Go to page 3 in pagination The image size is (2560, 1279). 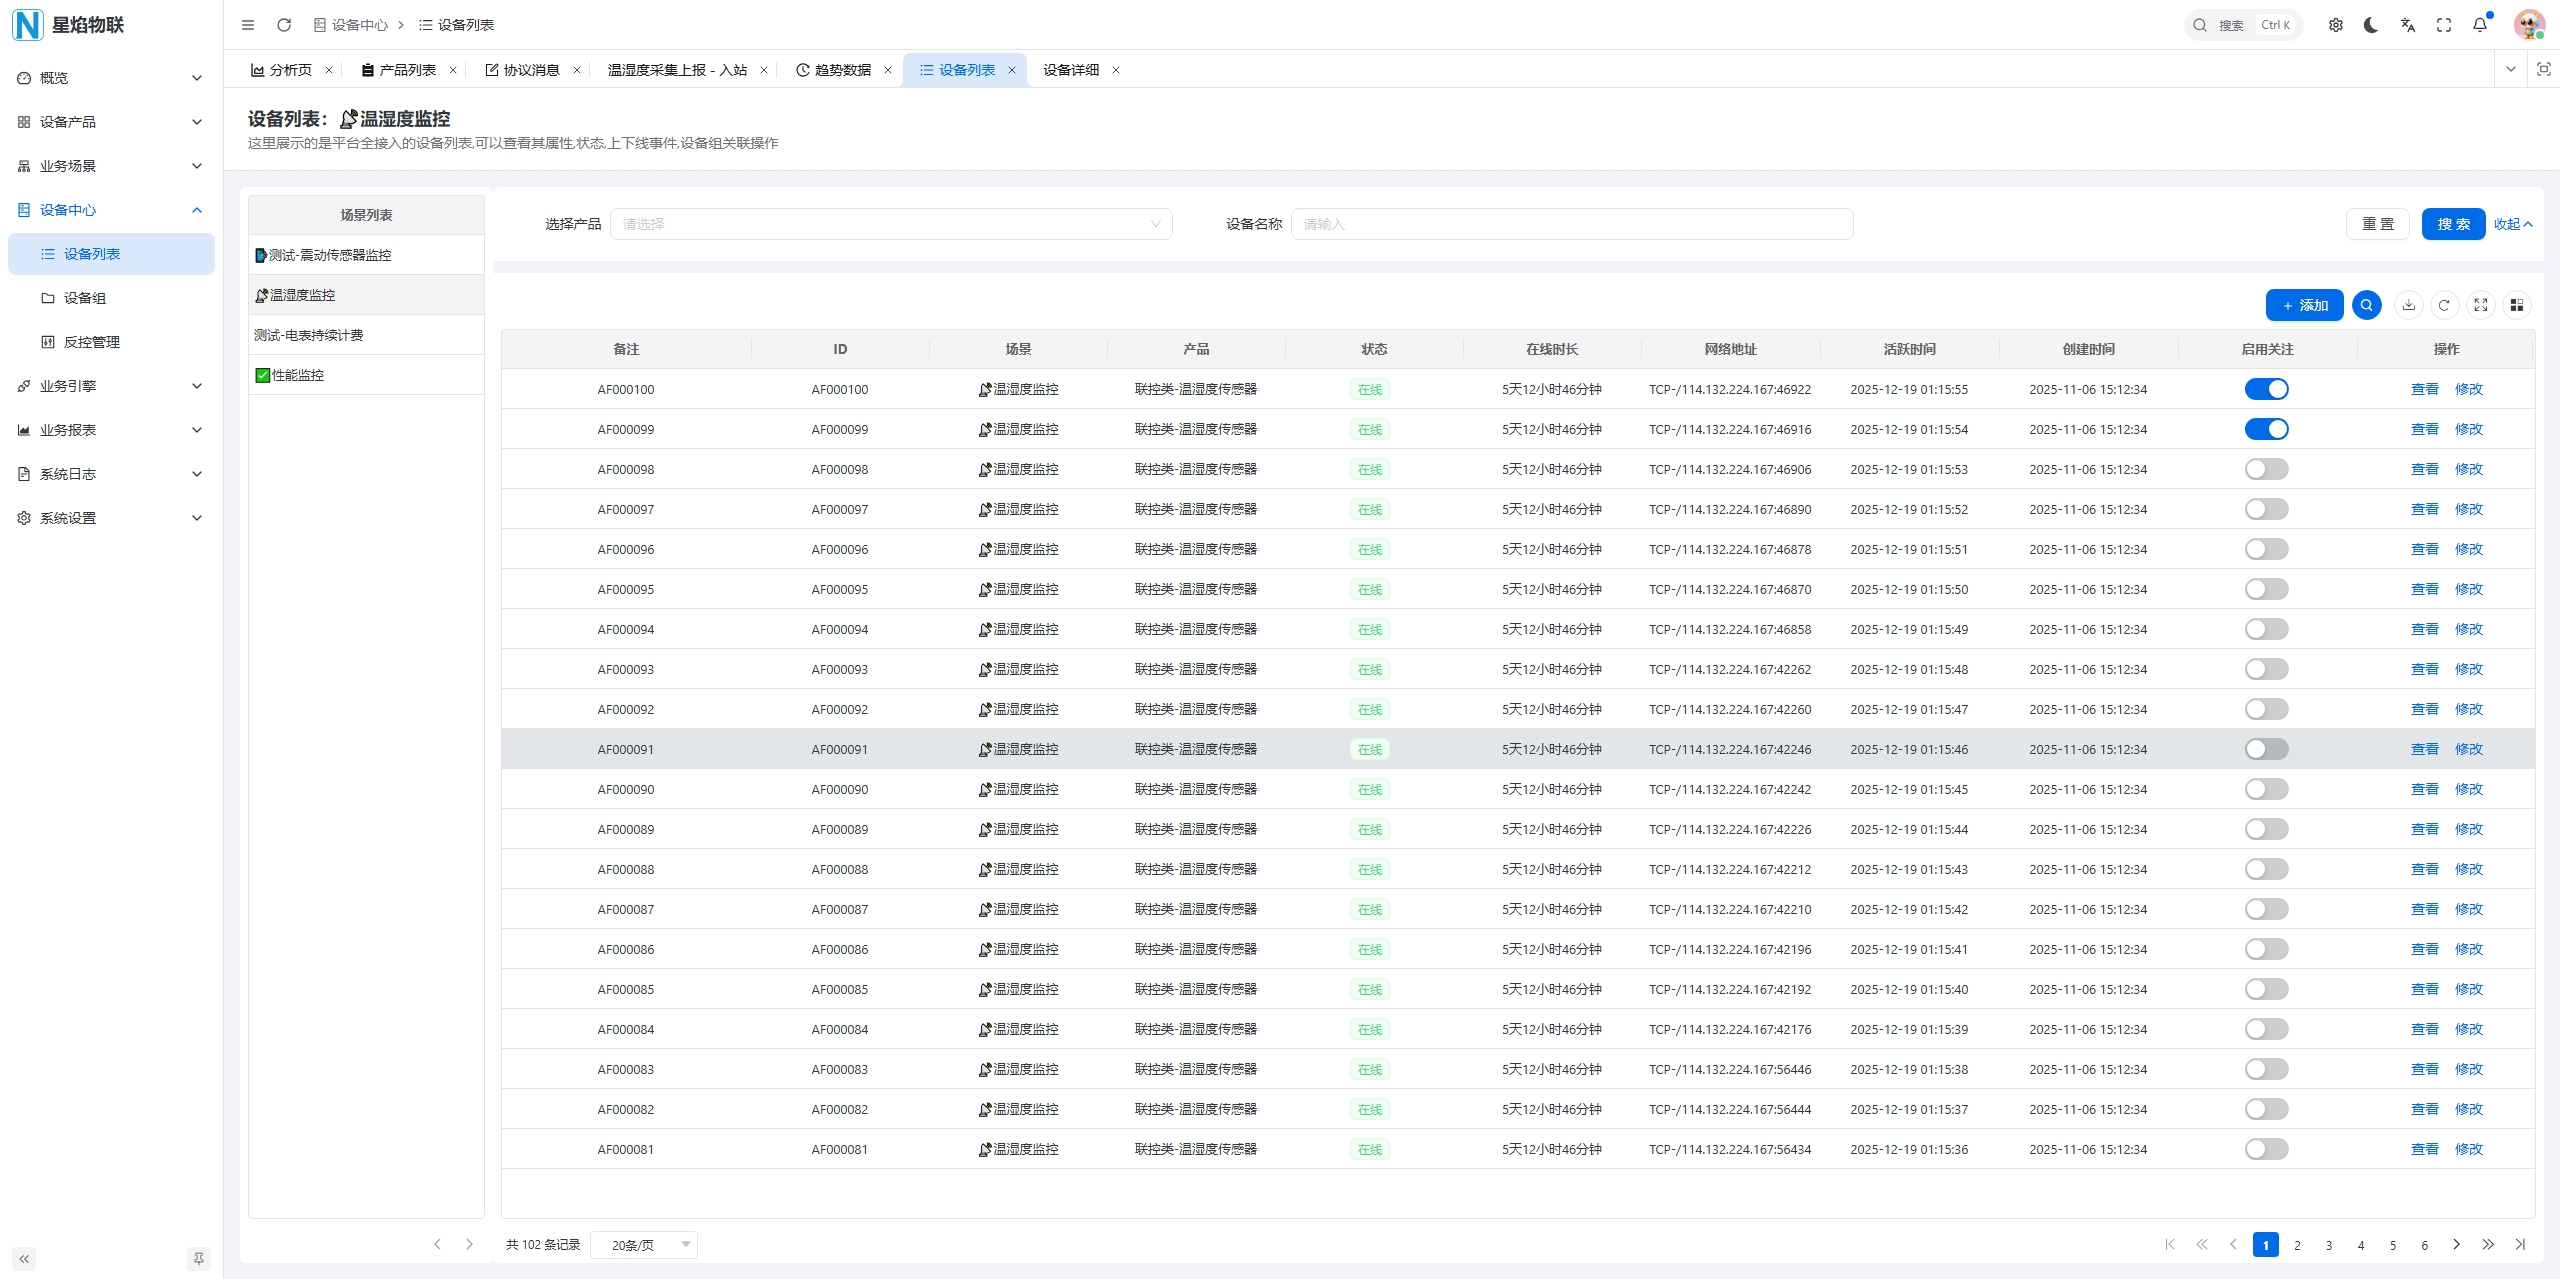(x=2329, y=1245)
